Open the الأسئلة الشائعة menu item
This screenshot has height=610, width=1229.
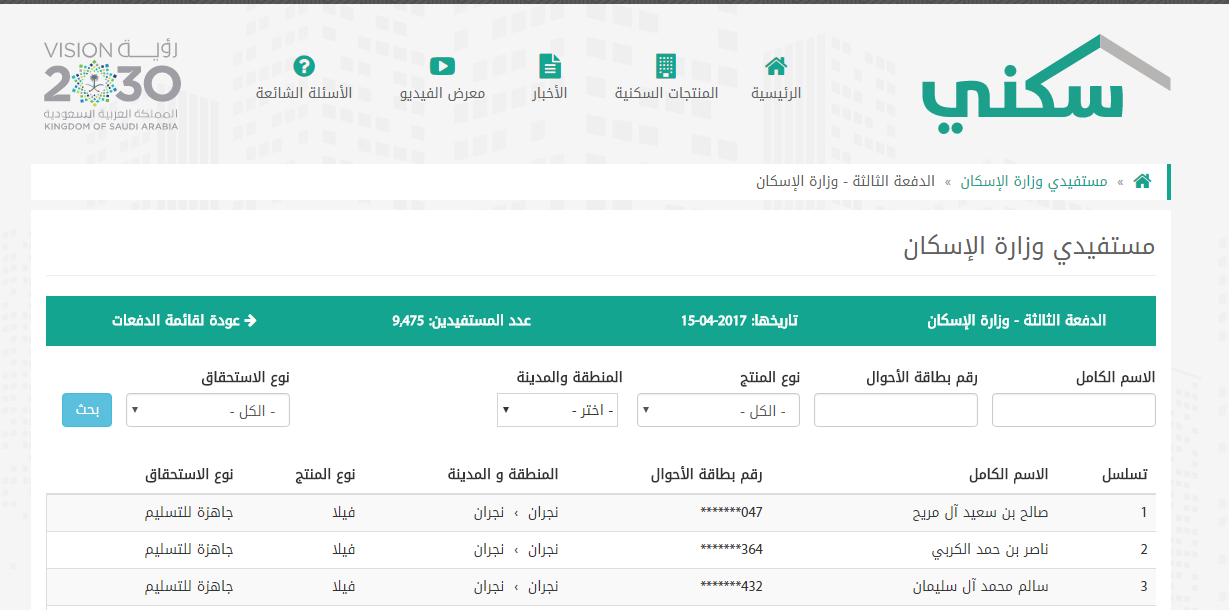point(304,93)
